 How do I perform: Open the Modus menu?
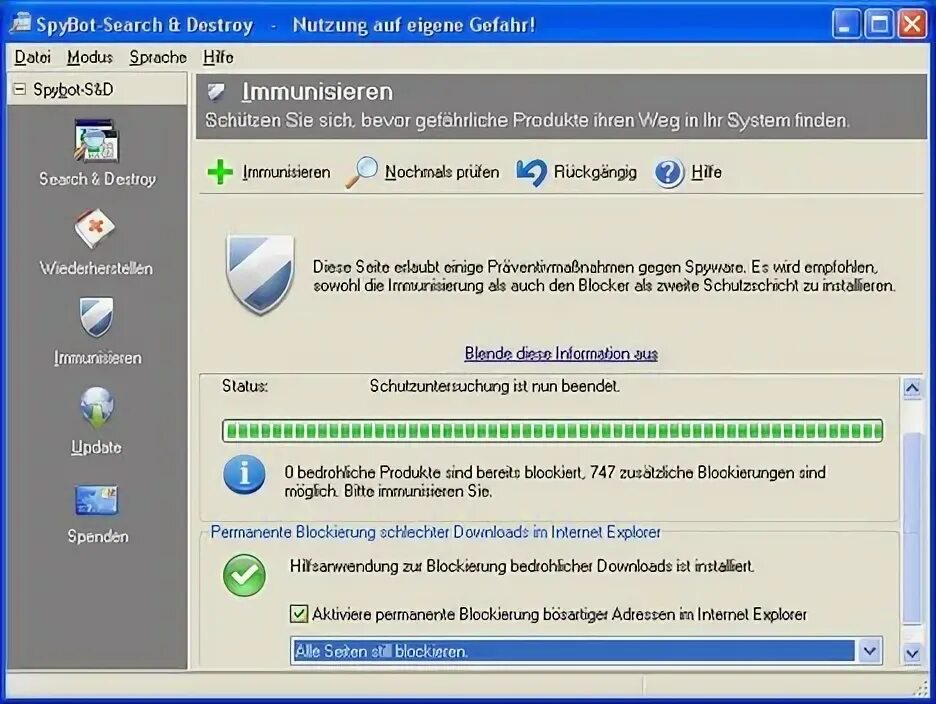[90, 57]
